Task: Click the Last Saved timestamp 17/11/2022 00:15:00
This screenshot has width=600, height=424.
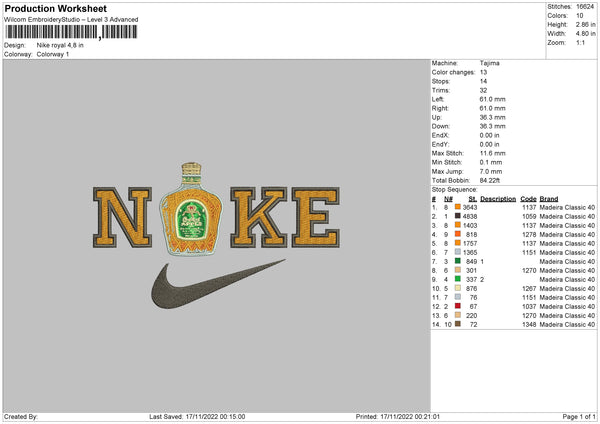Action: [x=215, y=417]
